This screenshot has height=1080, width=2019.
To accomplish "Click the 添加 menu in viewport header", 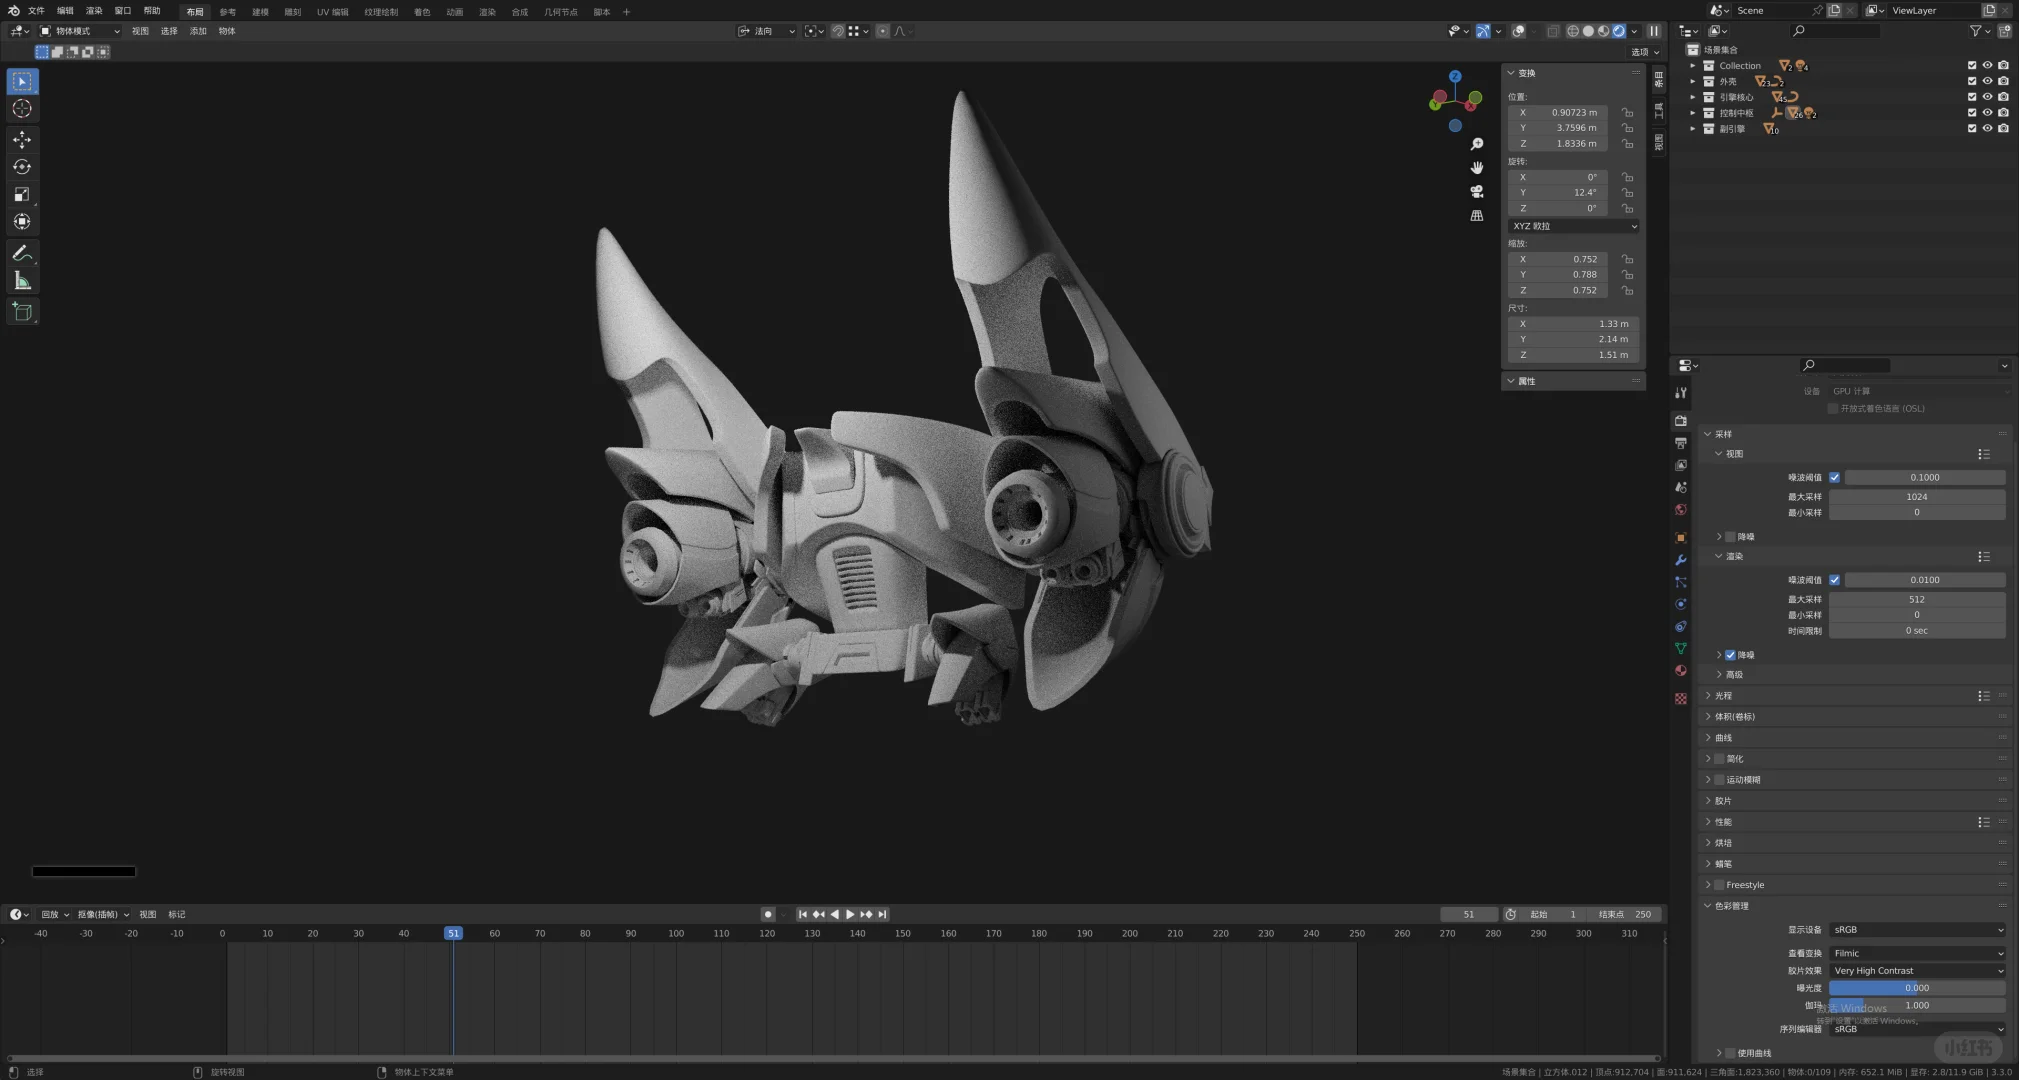I will [x=198, y=31].
